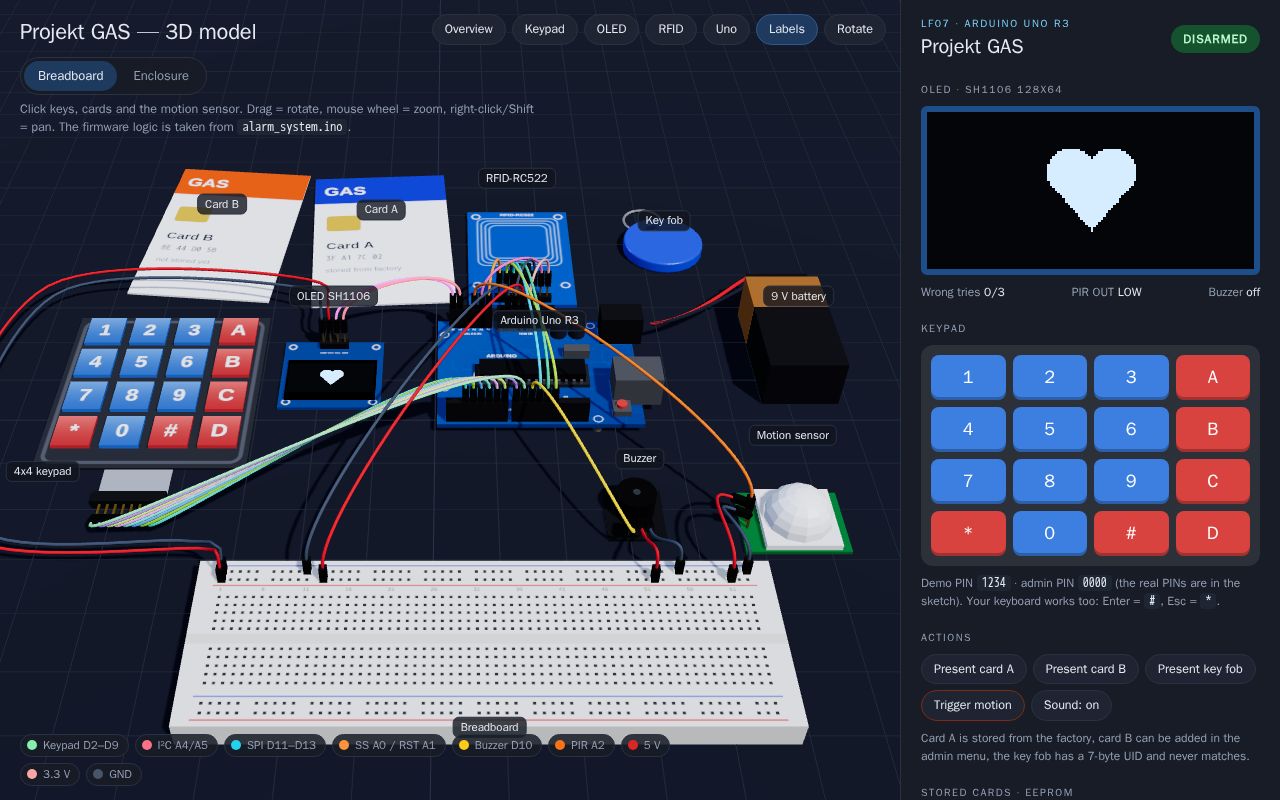Screen dimensions: 1280x800
Task: Switch to the Breadboard view tab
Action: click(x=70, y=76)
